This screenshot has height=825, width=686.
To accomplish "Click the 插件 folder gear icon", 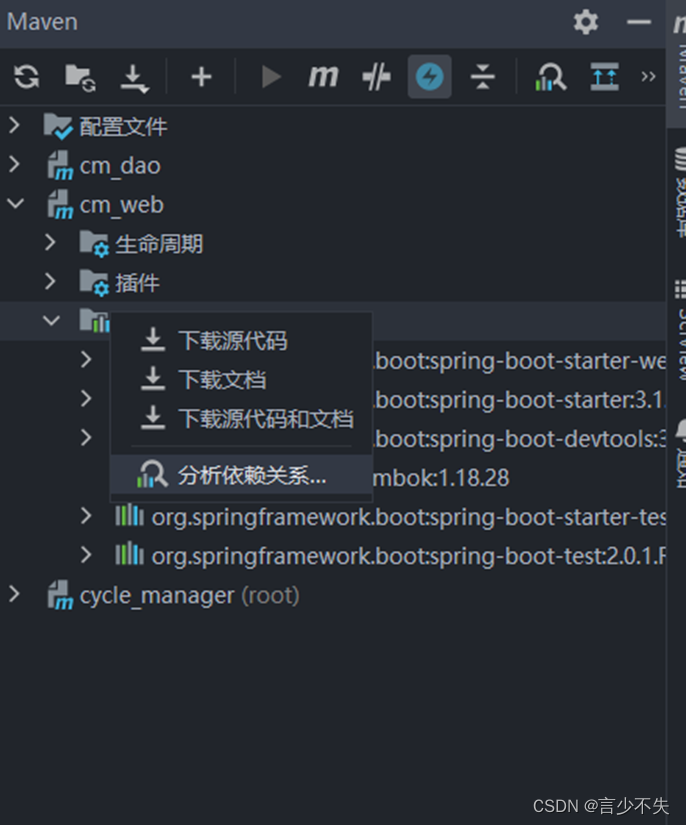I will pos(94,283).
